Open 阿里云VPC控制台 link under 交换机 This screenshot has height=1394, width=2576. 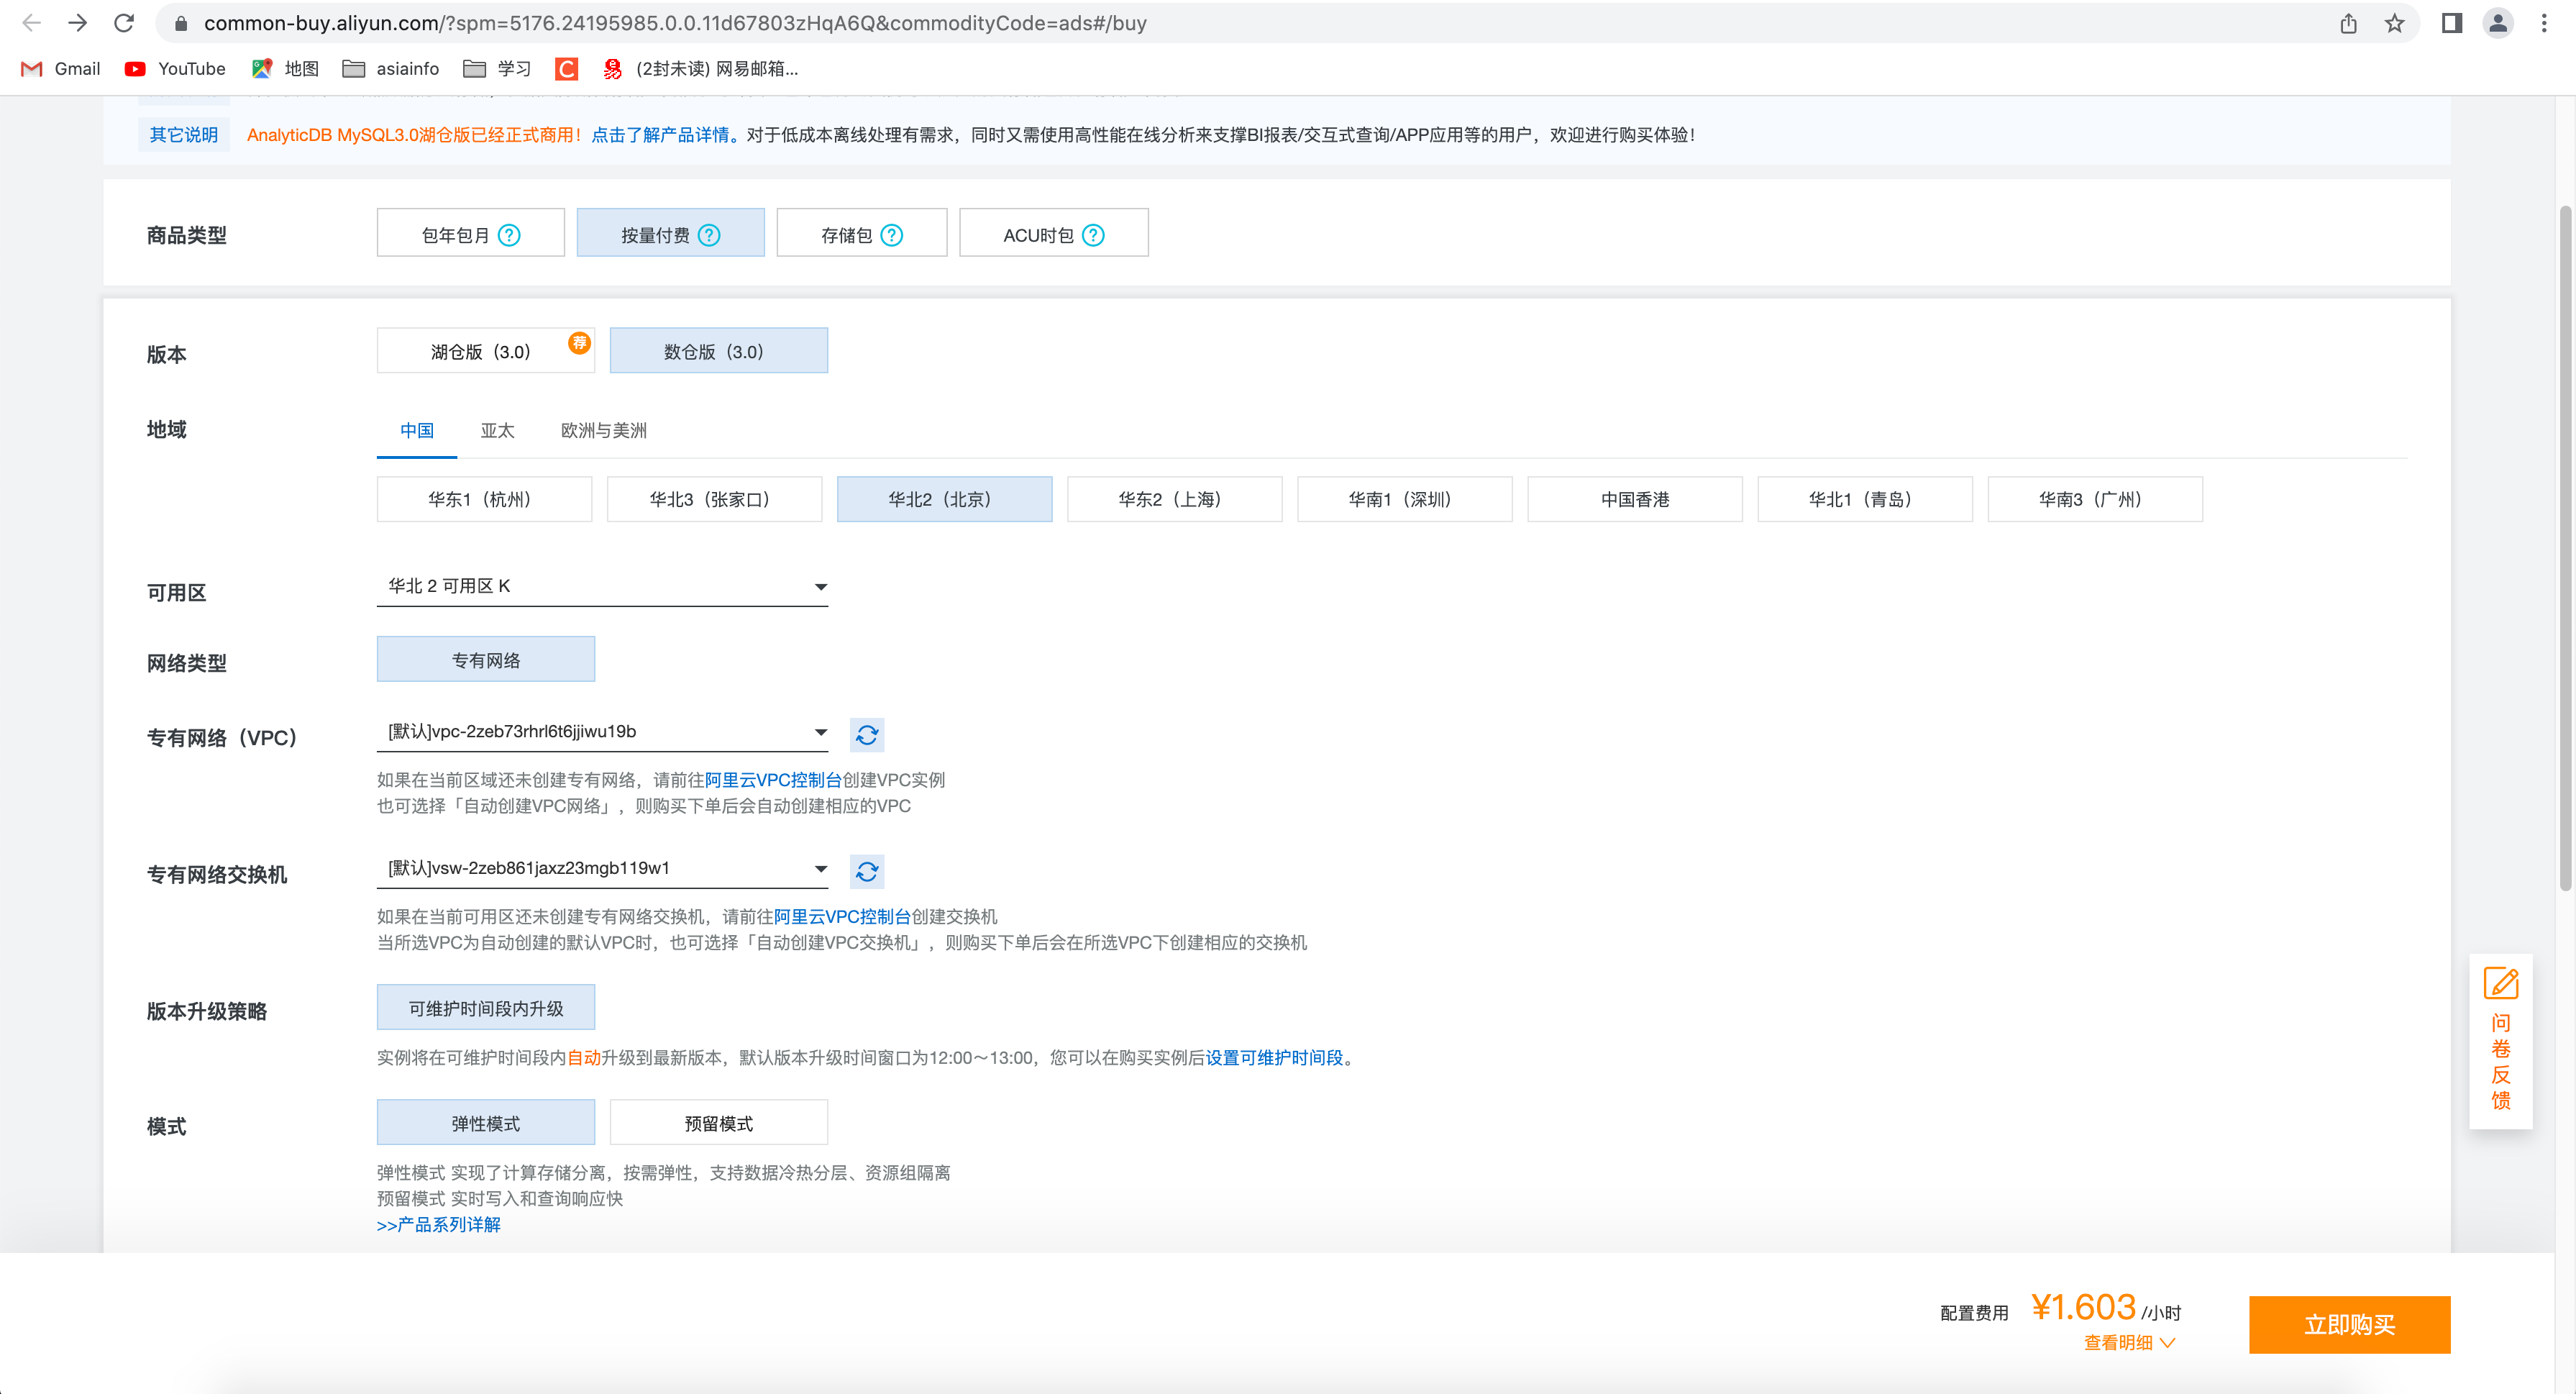click(x=843, y=917)
